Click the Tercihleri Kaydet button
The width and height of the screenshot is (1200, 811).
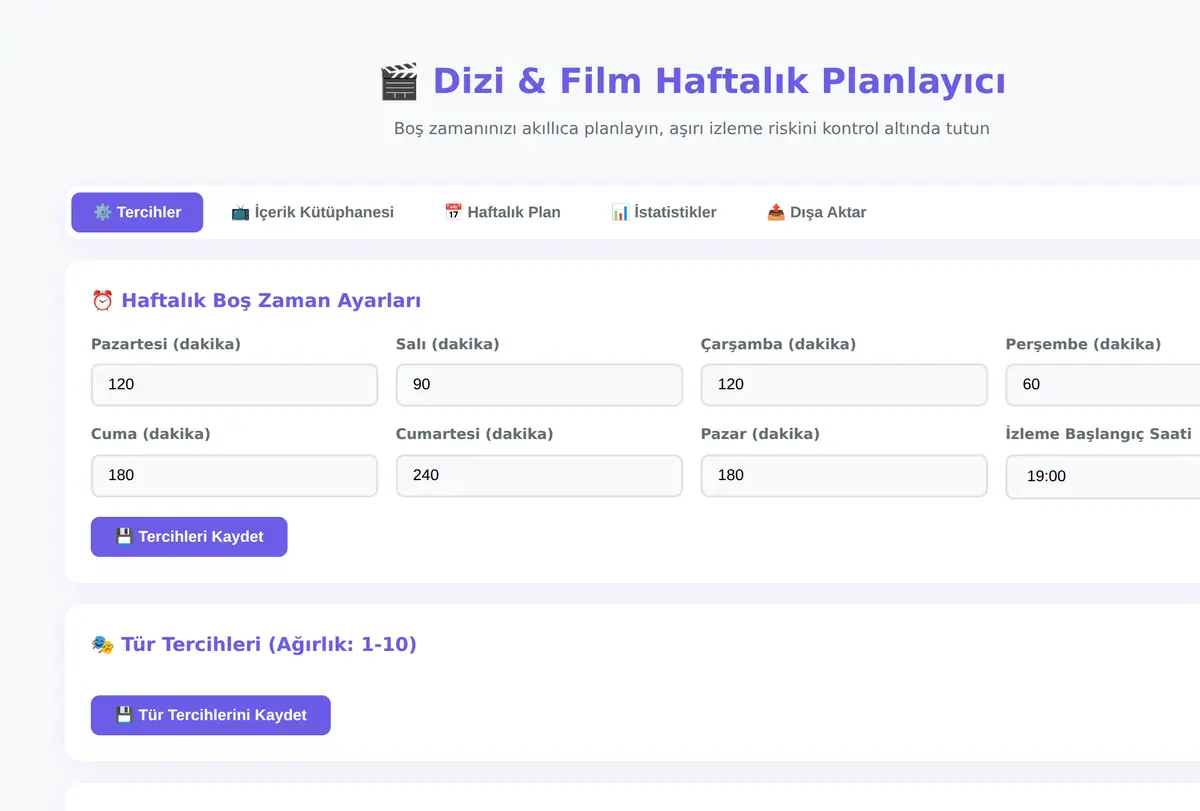(189, 537)
